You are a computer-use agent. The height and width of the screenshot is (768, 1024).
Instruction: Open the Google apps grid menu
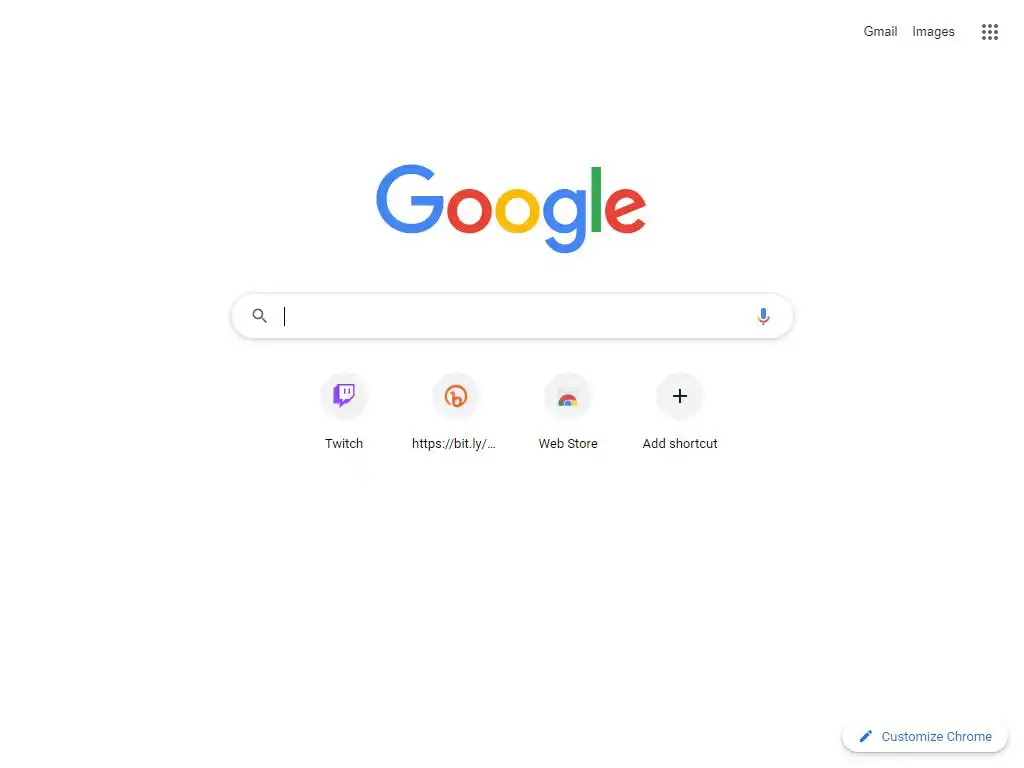989,31
